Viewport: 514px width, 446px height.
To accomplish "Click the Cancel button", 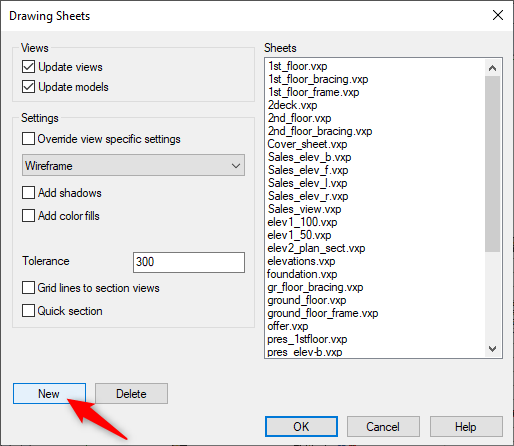I will coord(383,427).
